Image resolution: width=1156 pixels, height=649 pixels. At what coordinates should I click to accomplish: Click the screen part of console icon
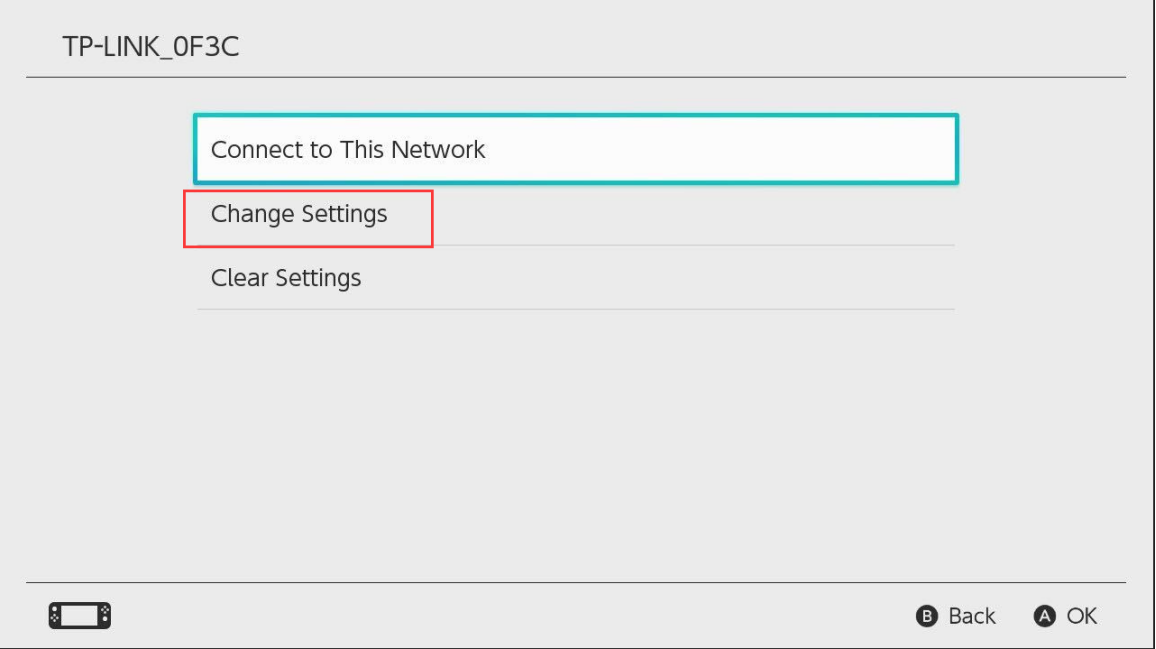coord(80,616)
